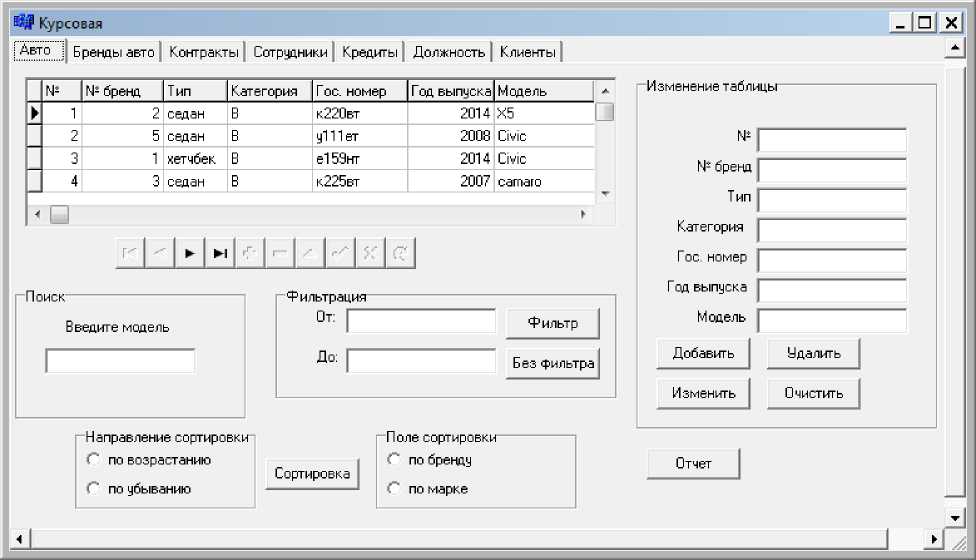Focus the Модель edit field
Viewport: 976px width, 560px height.
pyautogui.click(x=832, y=320)
